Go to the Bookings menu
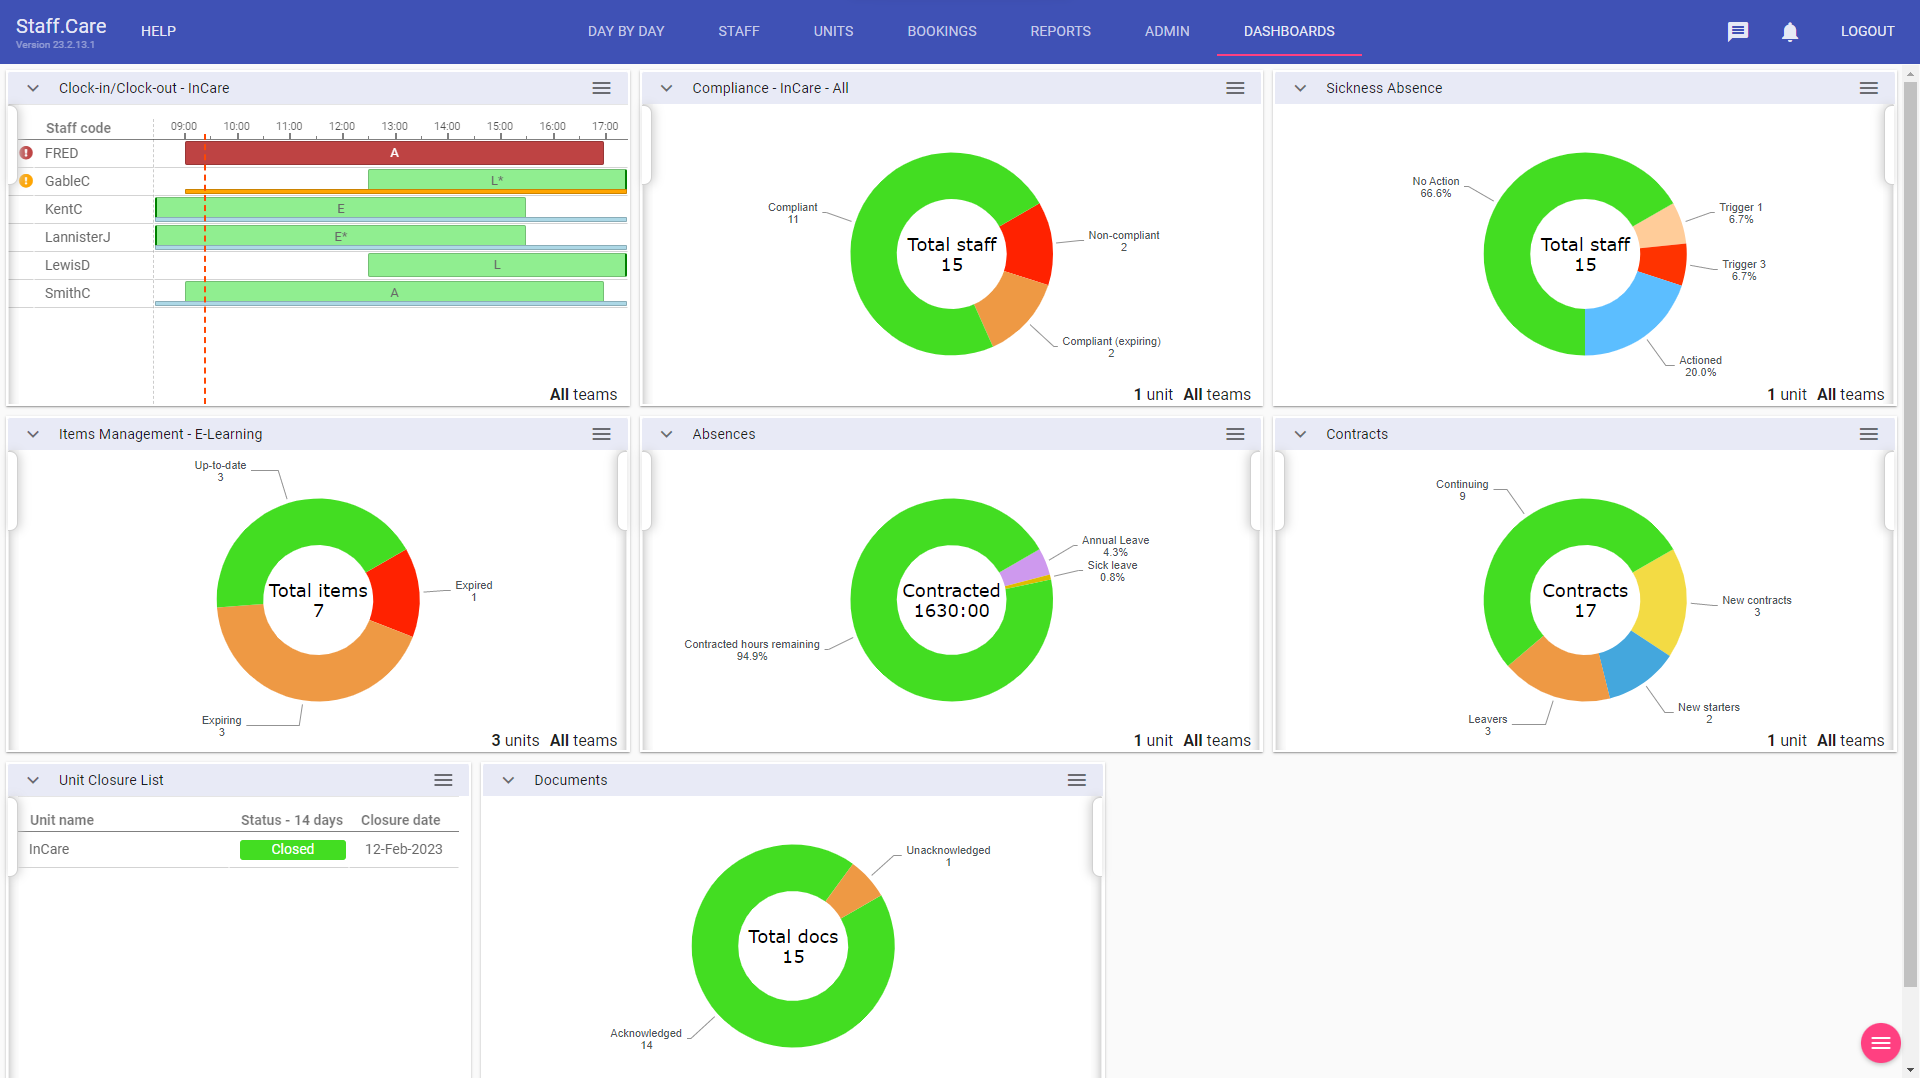The height and width of the screenshot is (1078, 1920). tap(941, 31)
